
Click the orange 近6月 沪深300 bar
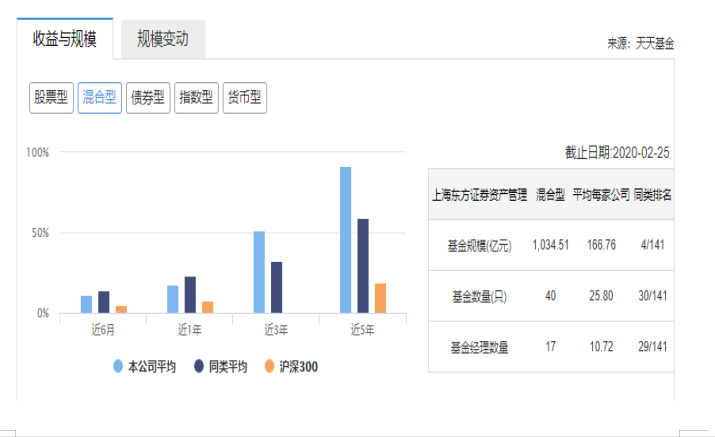pyautogui.click(x=121, y=309)
